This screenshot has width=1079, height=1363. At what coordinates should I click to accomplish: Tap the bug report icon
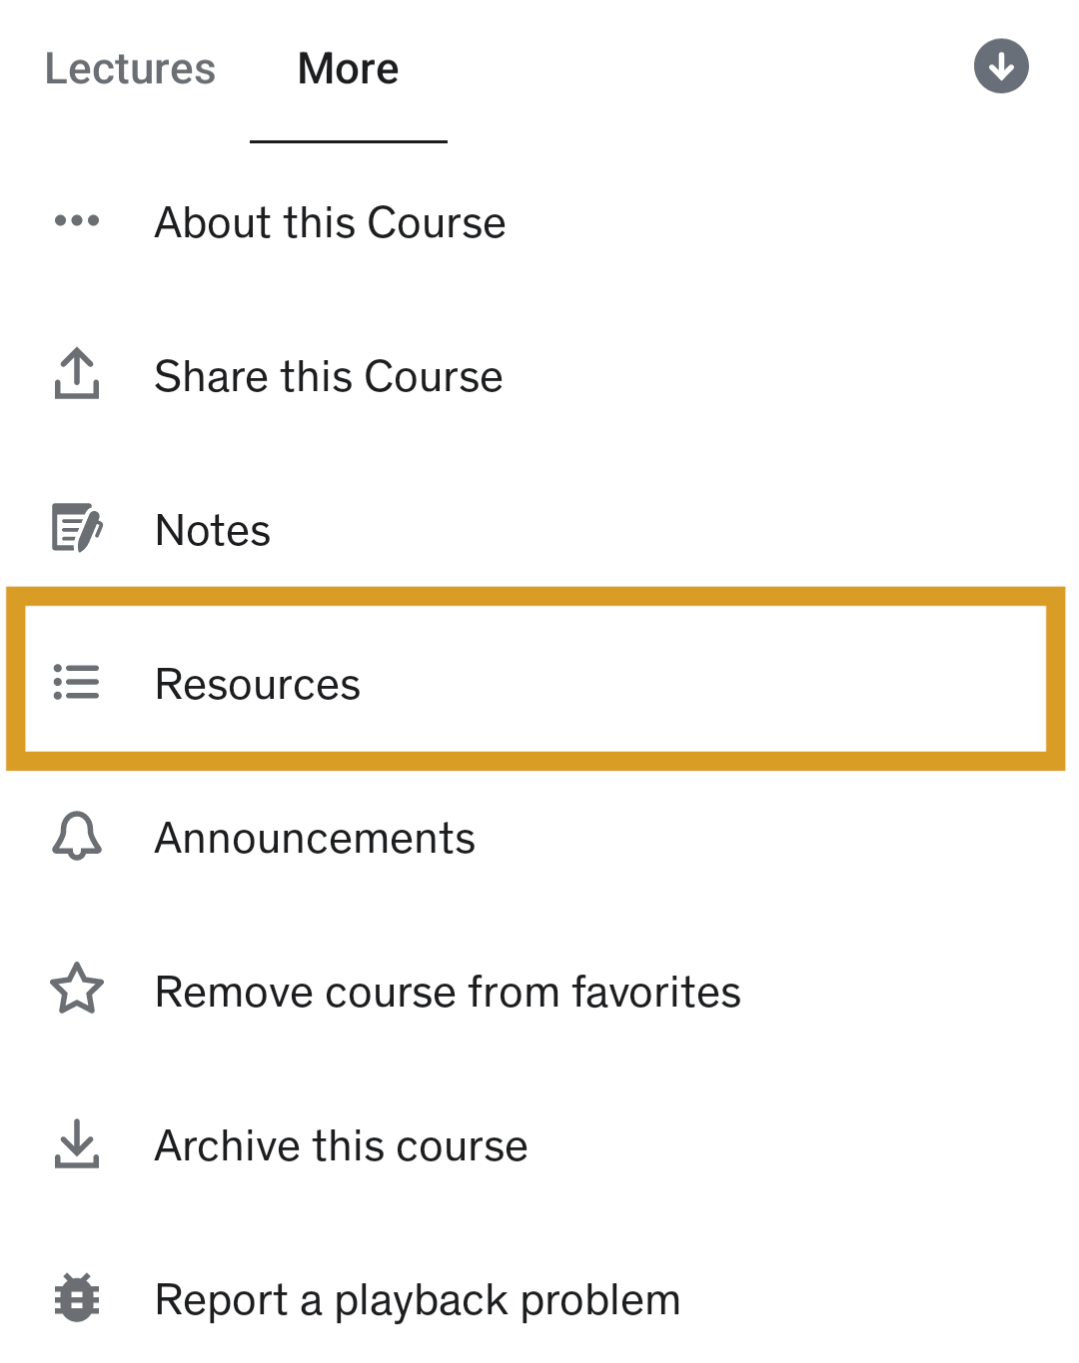[x=77, y=1298]
